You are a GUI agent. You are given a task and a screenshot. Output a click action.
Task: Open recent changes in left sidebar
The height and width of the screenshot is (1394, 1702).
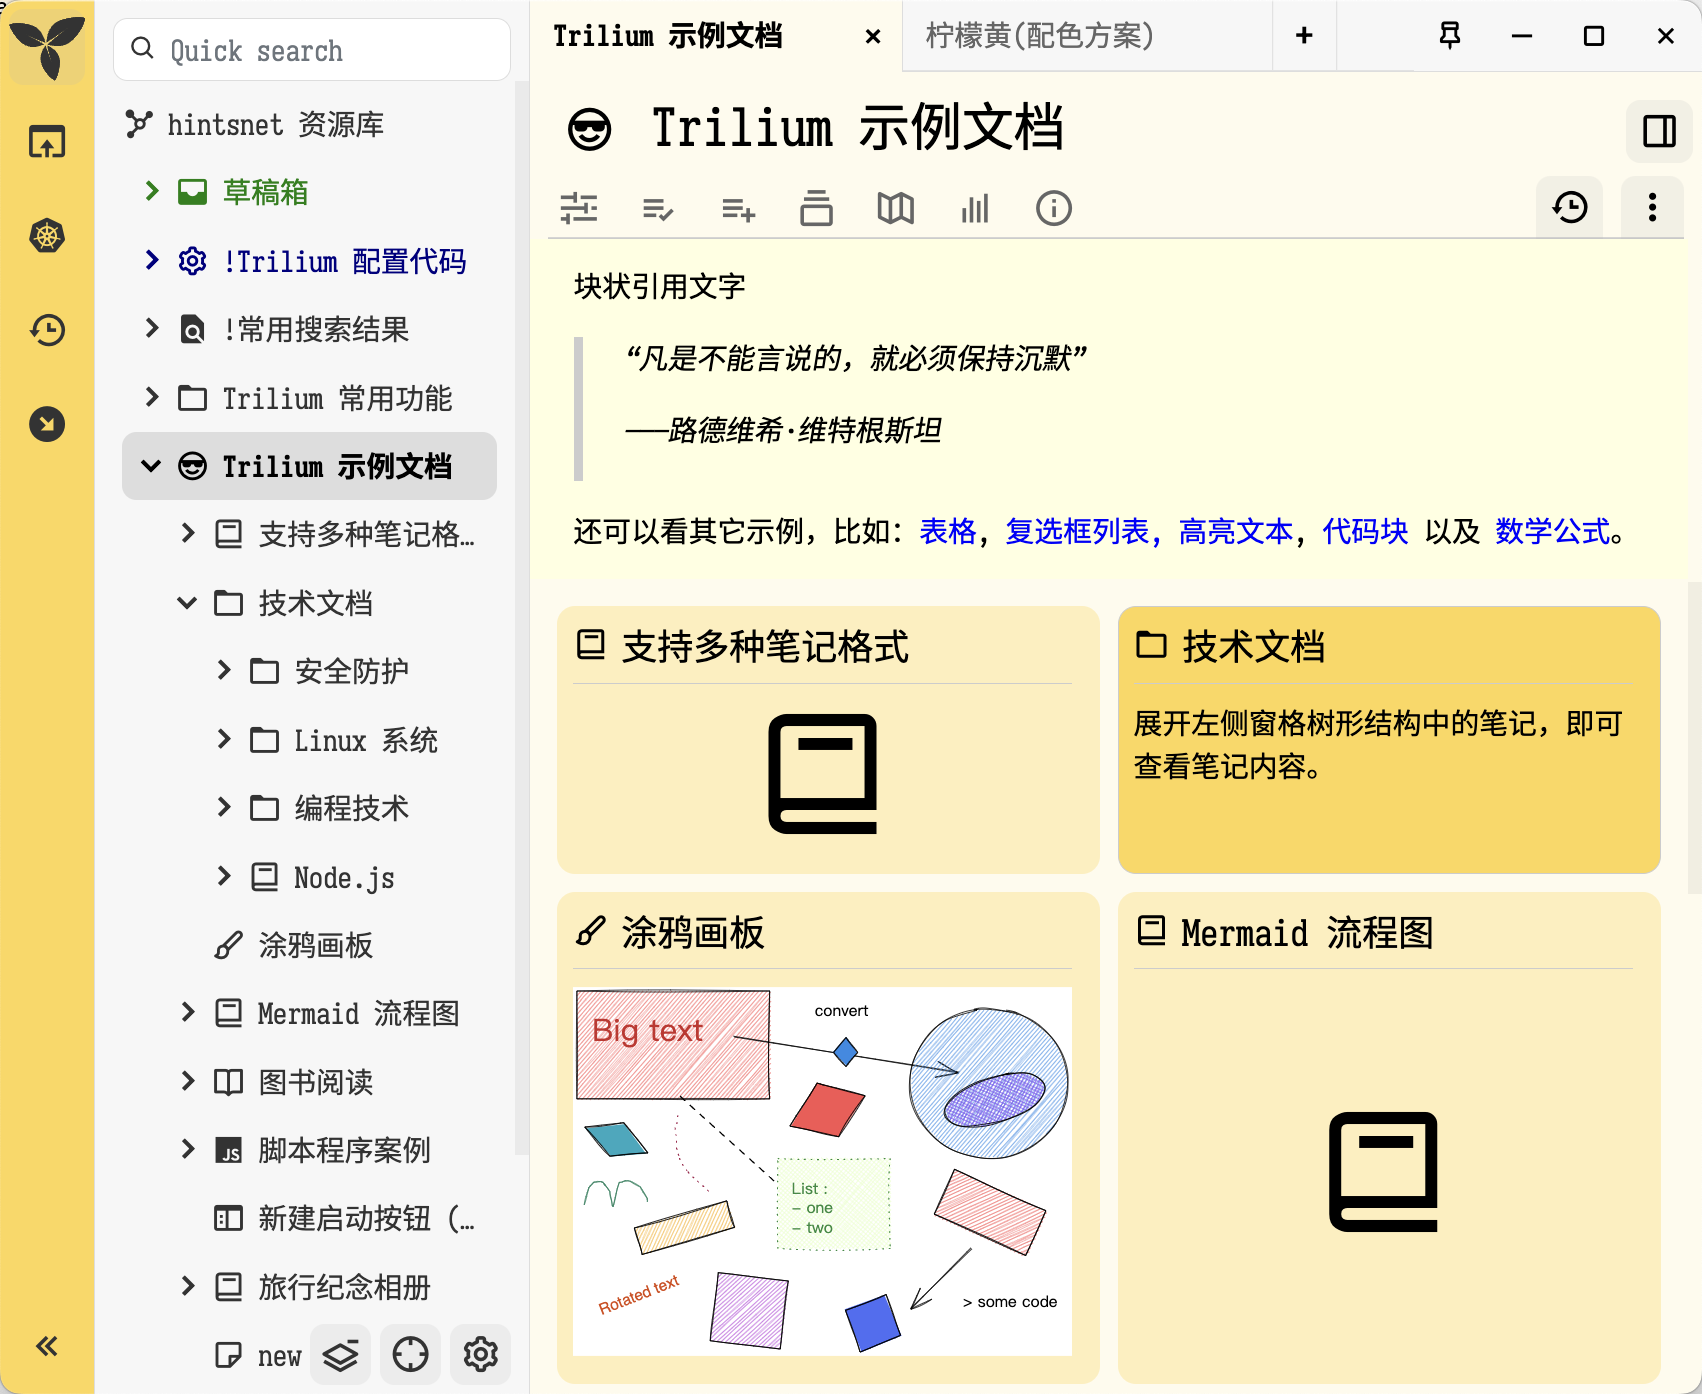point(47,330)
